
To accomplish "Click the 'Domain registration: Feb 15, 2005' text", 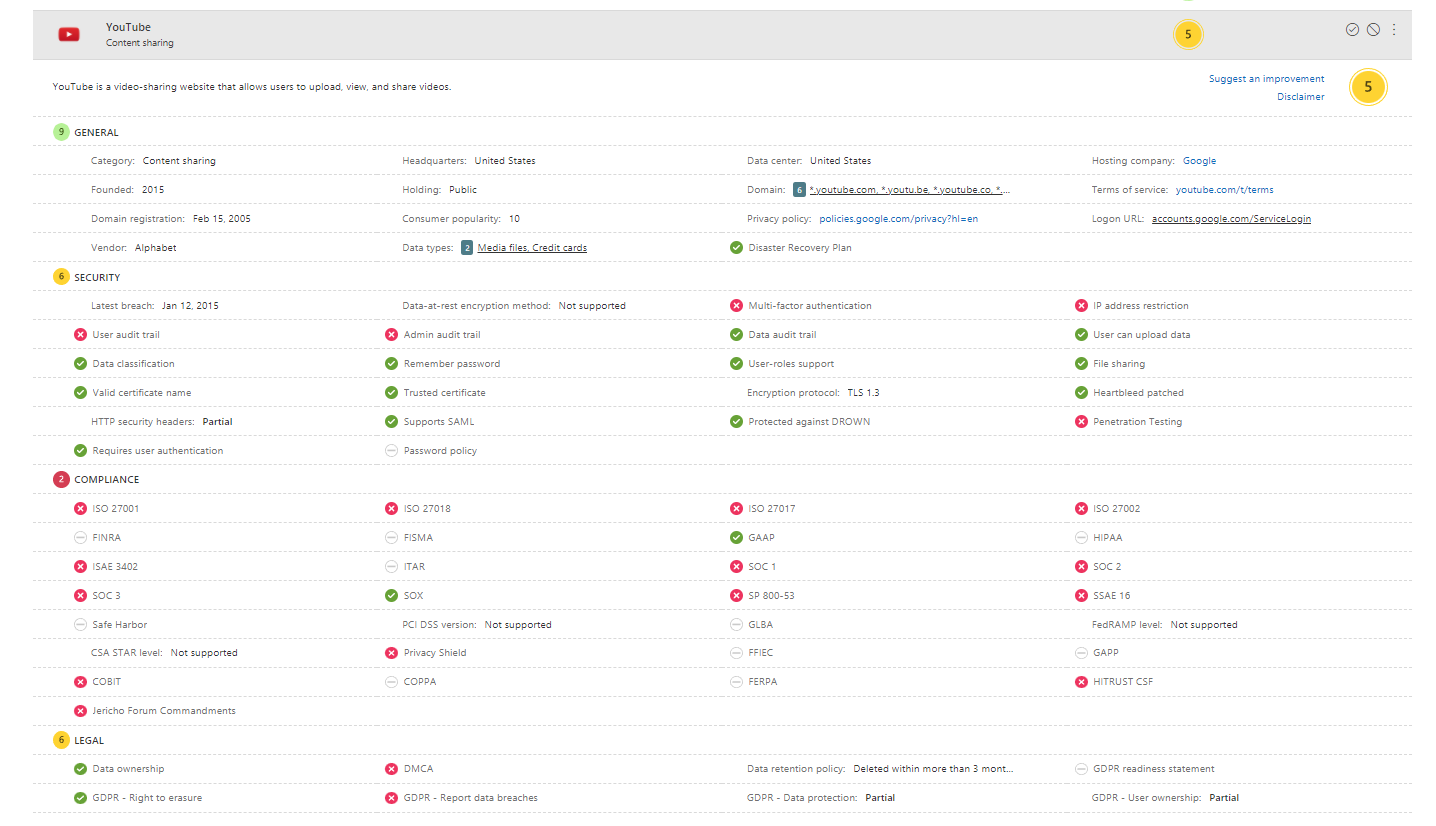I will tap(171, 219).
